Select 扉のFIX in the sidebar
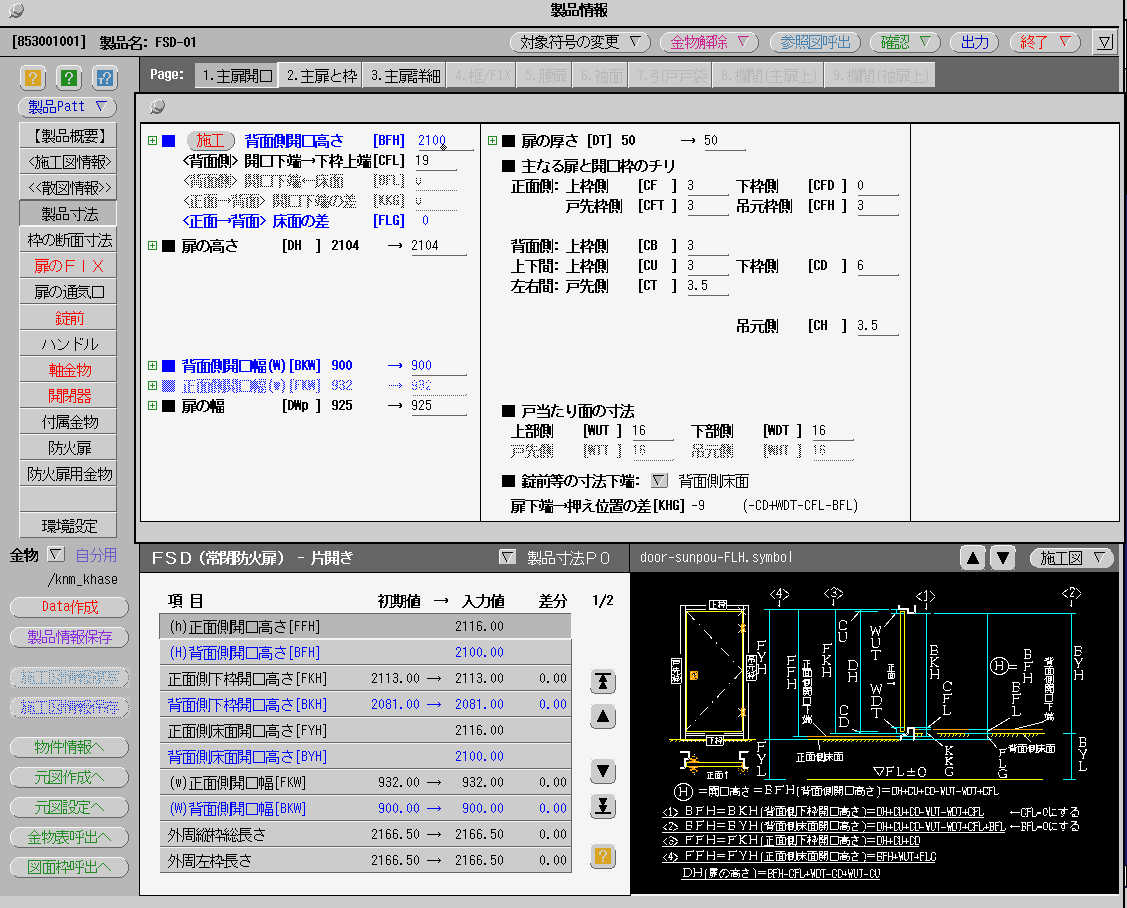This screenshot has height=908, width=1127. coord(69,265)
